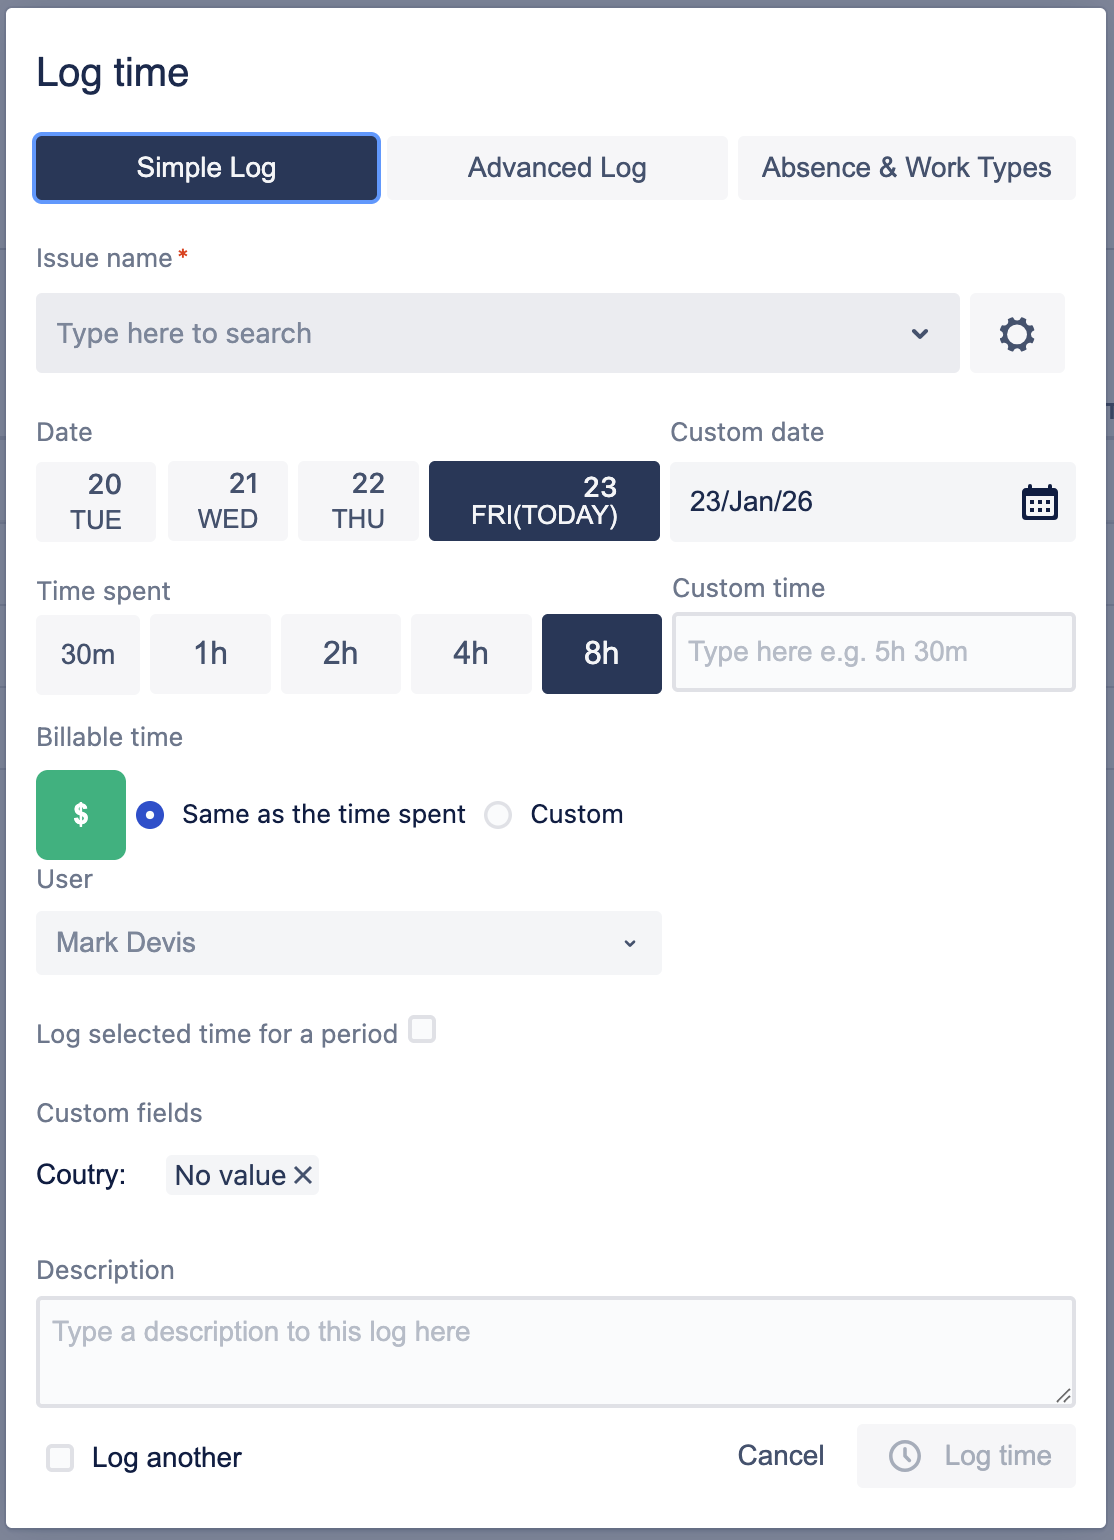Pick date 22 THU
The height and width of the screenshot is (1540, 1114).
[358, 501]
